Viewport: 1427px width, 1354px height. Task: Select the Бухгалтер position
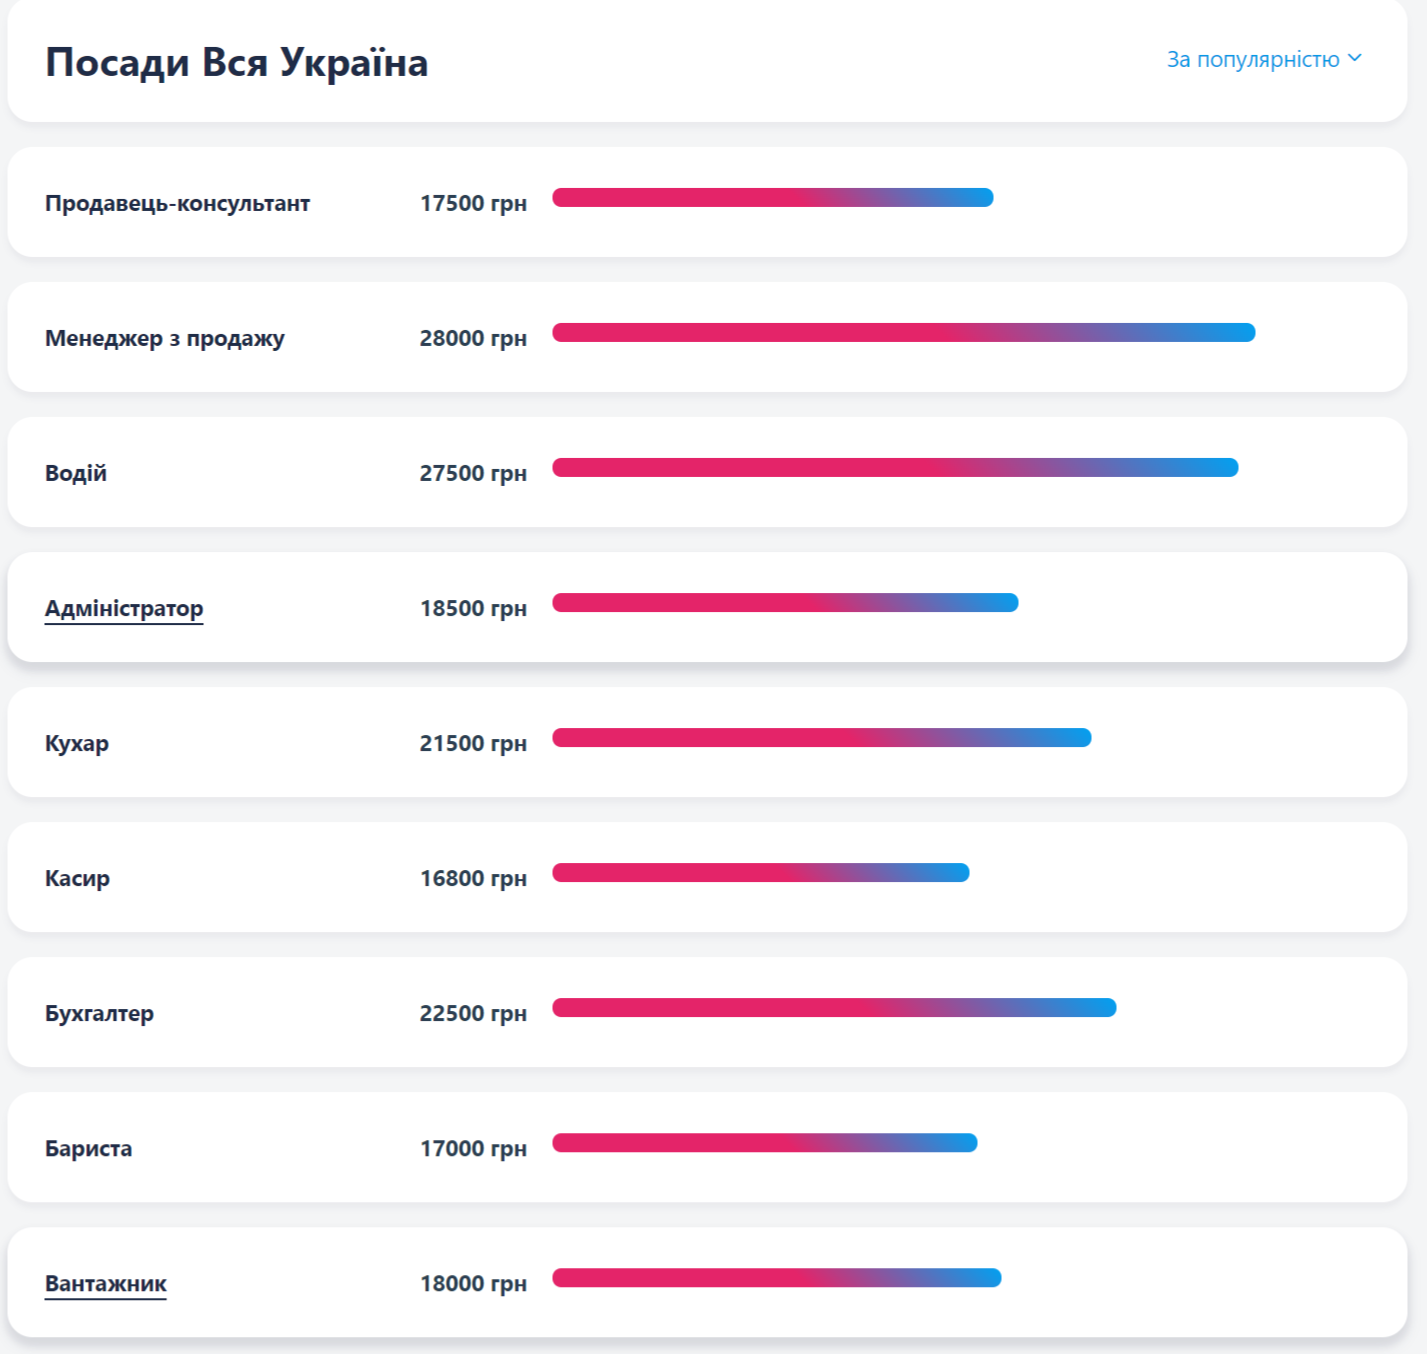[99, 1013]
